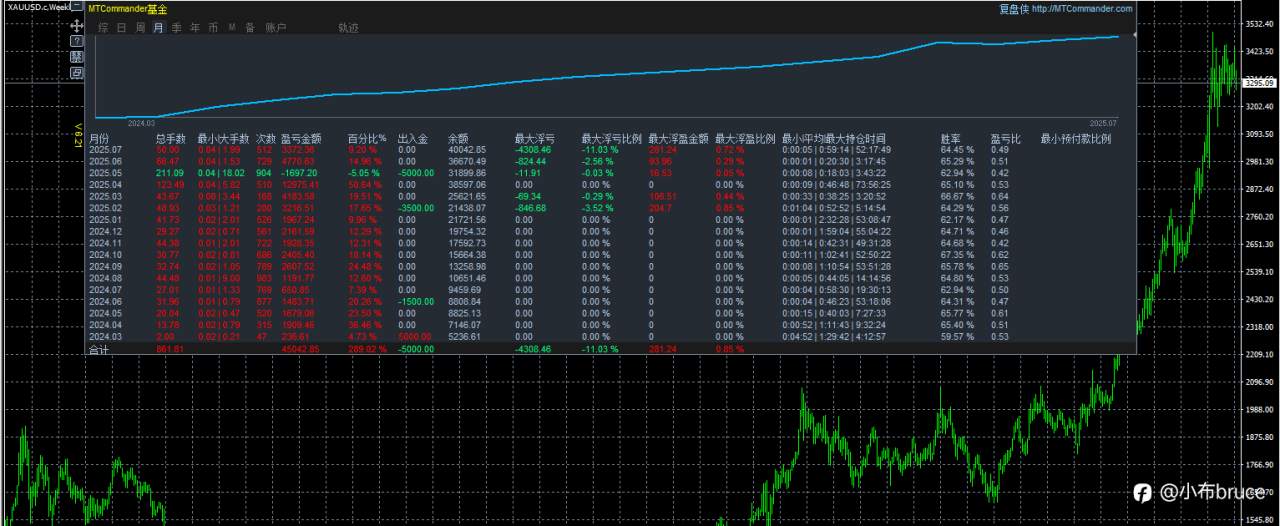Select the 2024.11 month row

(x=612, y=243)
